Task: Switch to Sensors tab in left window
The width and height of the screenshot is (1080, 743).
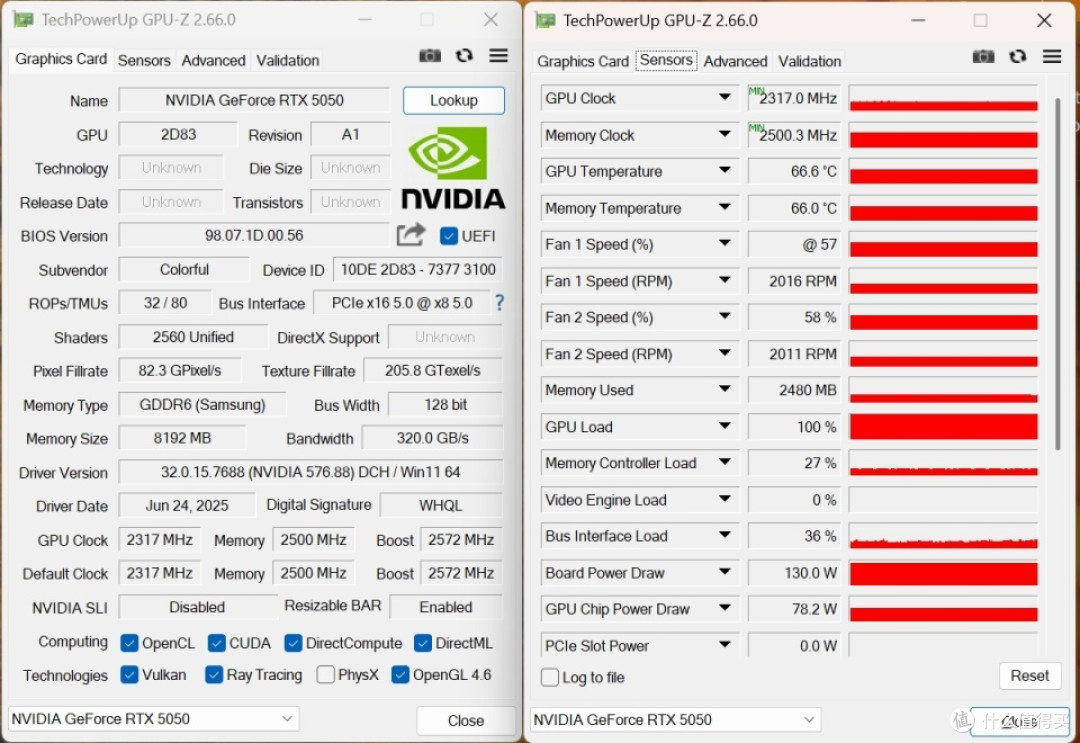Action: tap(144, 60)
